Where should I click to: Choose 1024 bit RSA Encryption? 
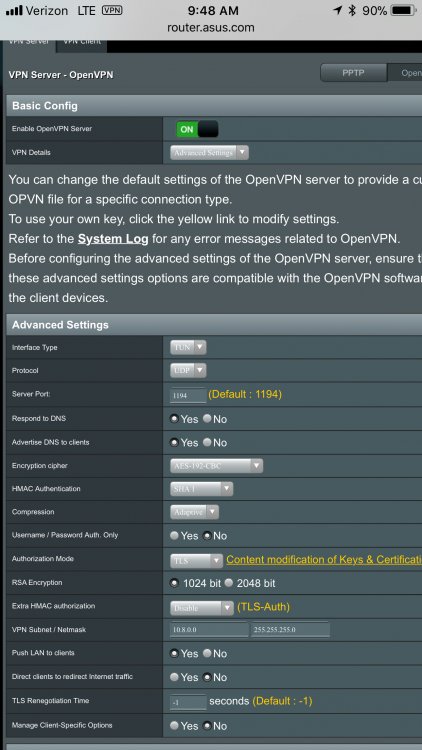point(175,583)
